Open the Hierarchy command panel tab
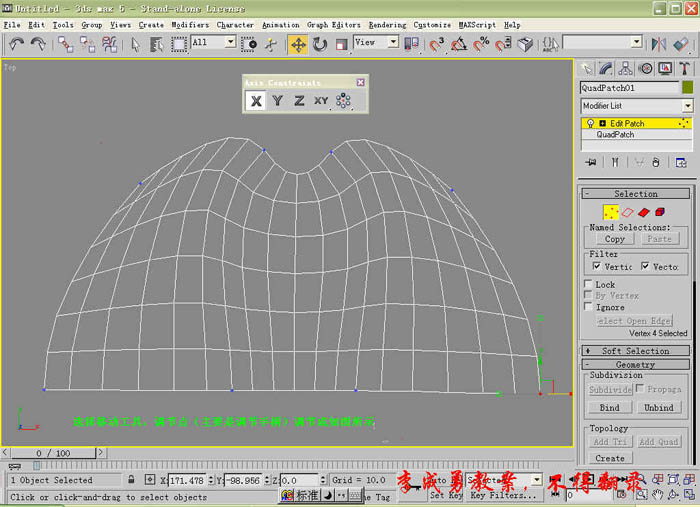 (625, 68)
